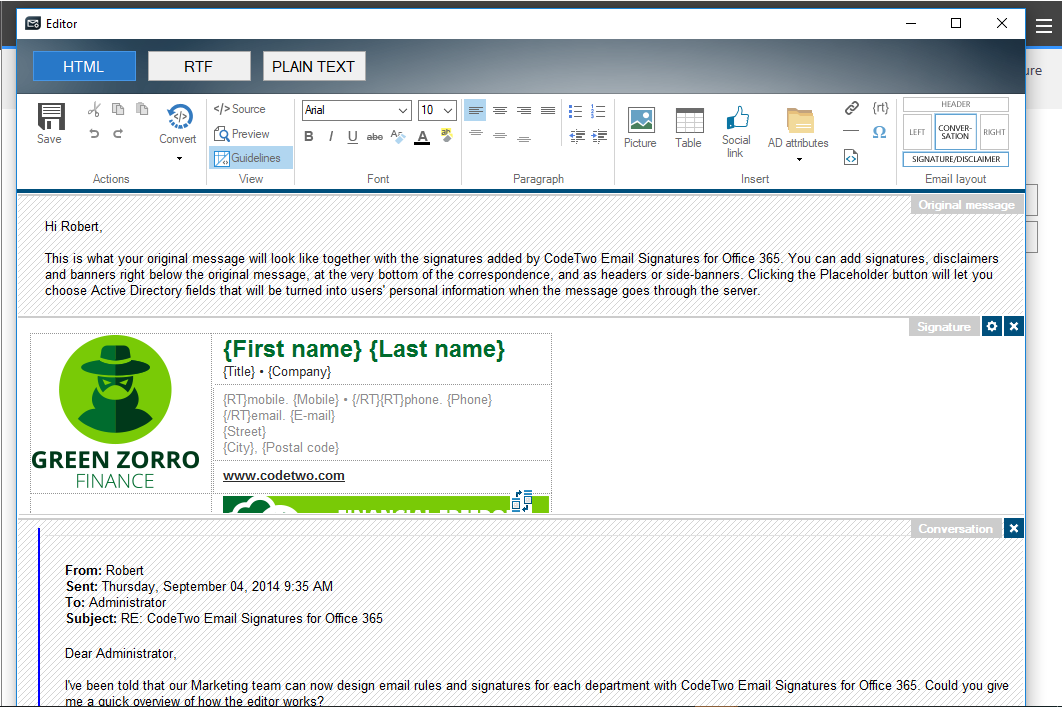This screenshot has width=1062, height=707.
Task: Decrease paragraph indent
Action: tap(577, 136)
